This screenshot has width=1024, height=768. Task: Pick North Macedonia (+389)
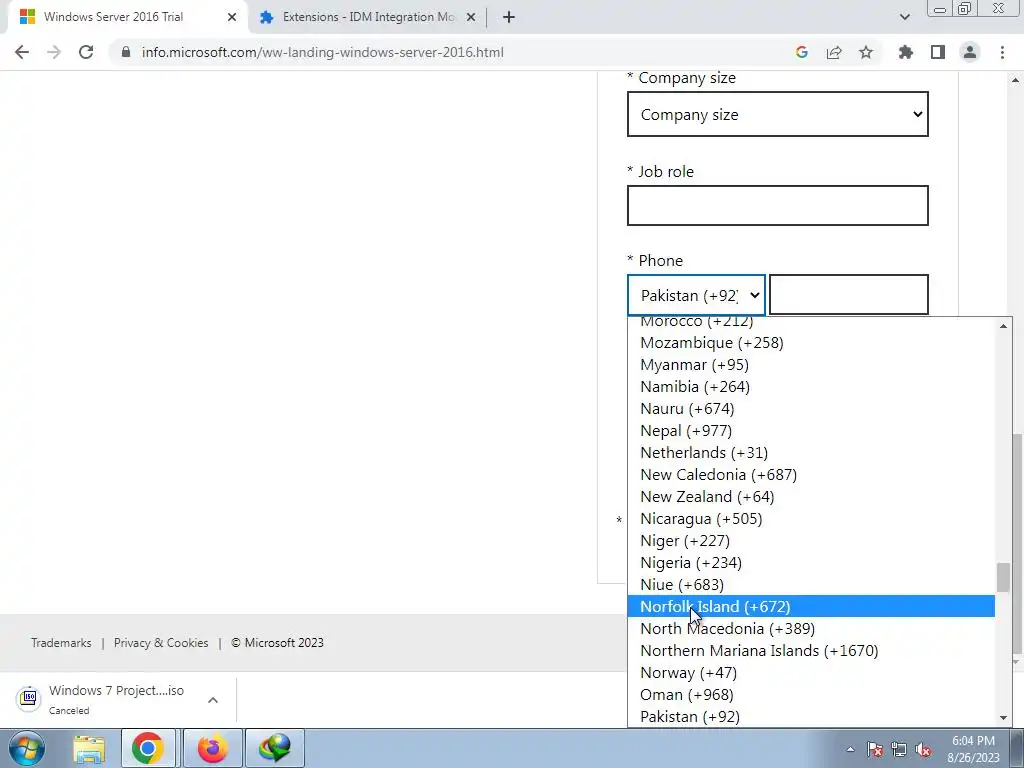click(811, 629)
